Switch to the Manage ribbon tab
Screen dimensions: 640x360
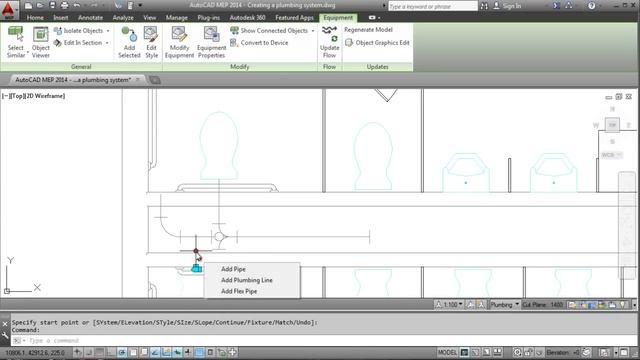(176, 18)
